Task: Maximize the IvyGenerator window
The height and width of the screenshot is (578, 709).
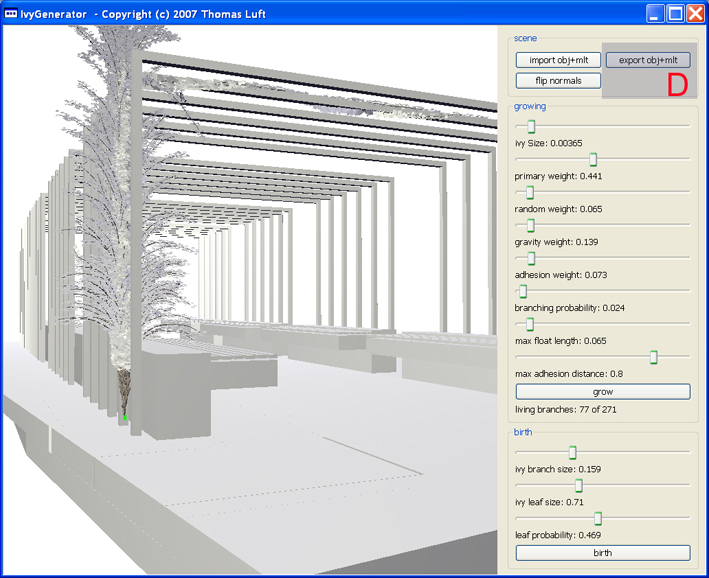Action: (x=675, y=13)
